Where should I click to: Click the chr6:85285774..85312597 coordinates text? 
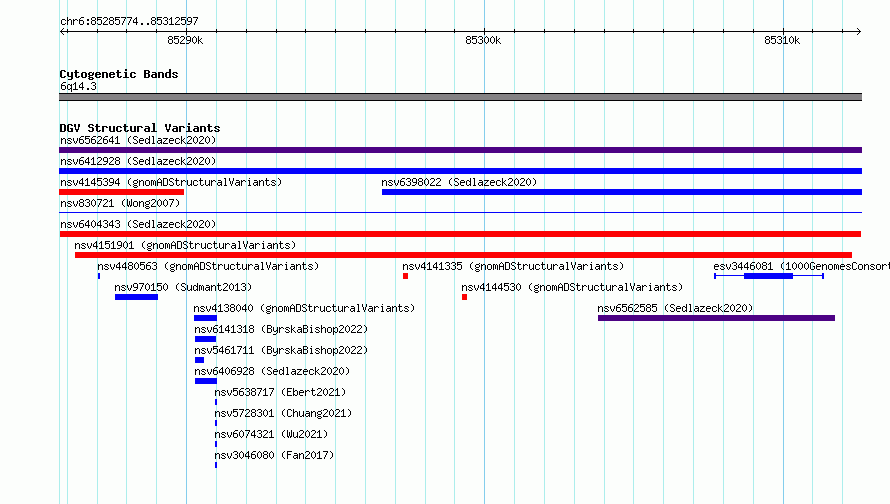tap(129, 21)
